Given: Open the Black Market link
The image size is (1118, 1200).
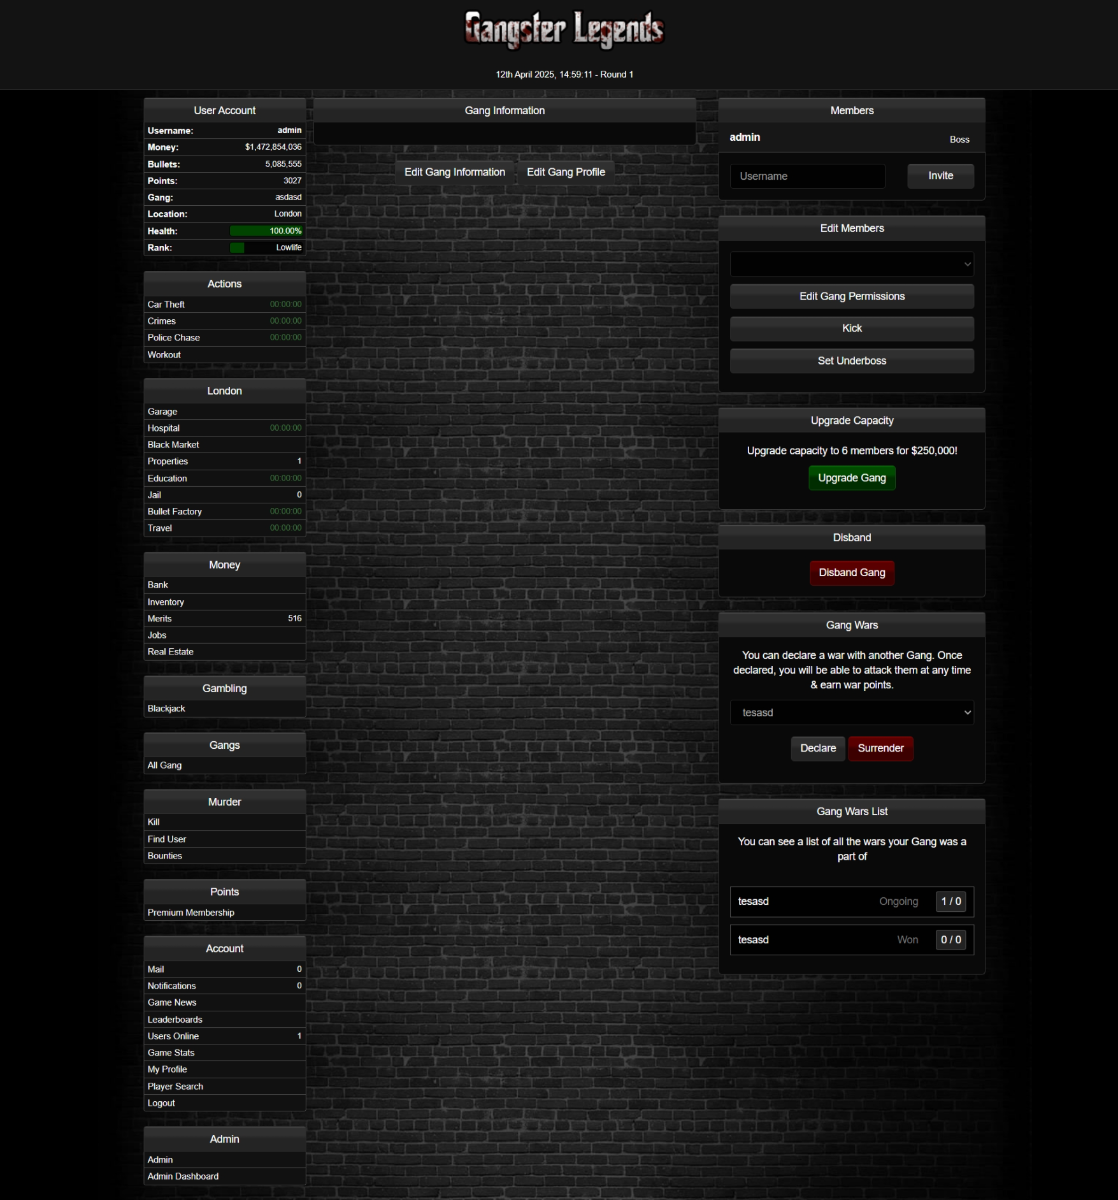Looking at the screenshot, I should [x=174, y=445].
